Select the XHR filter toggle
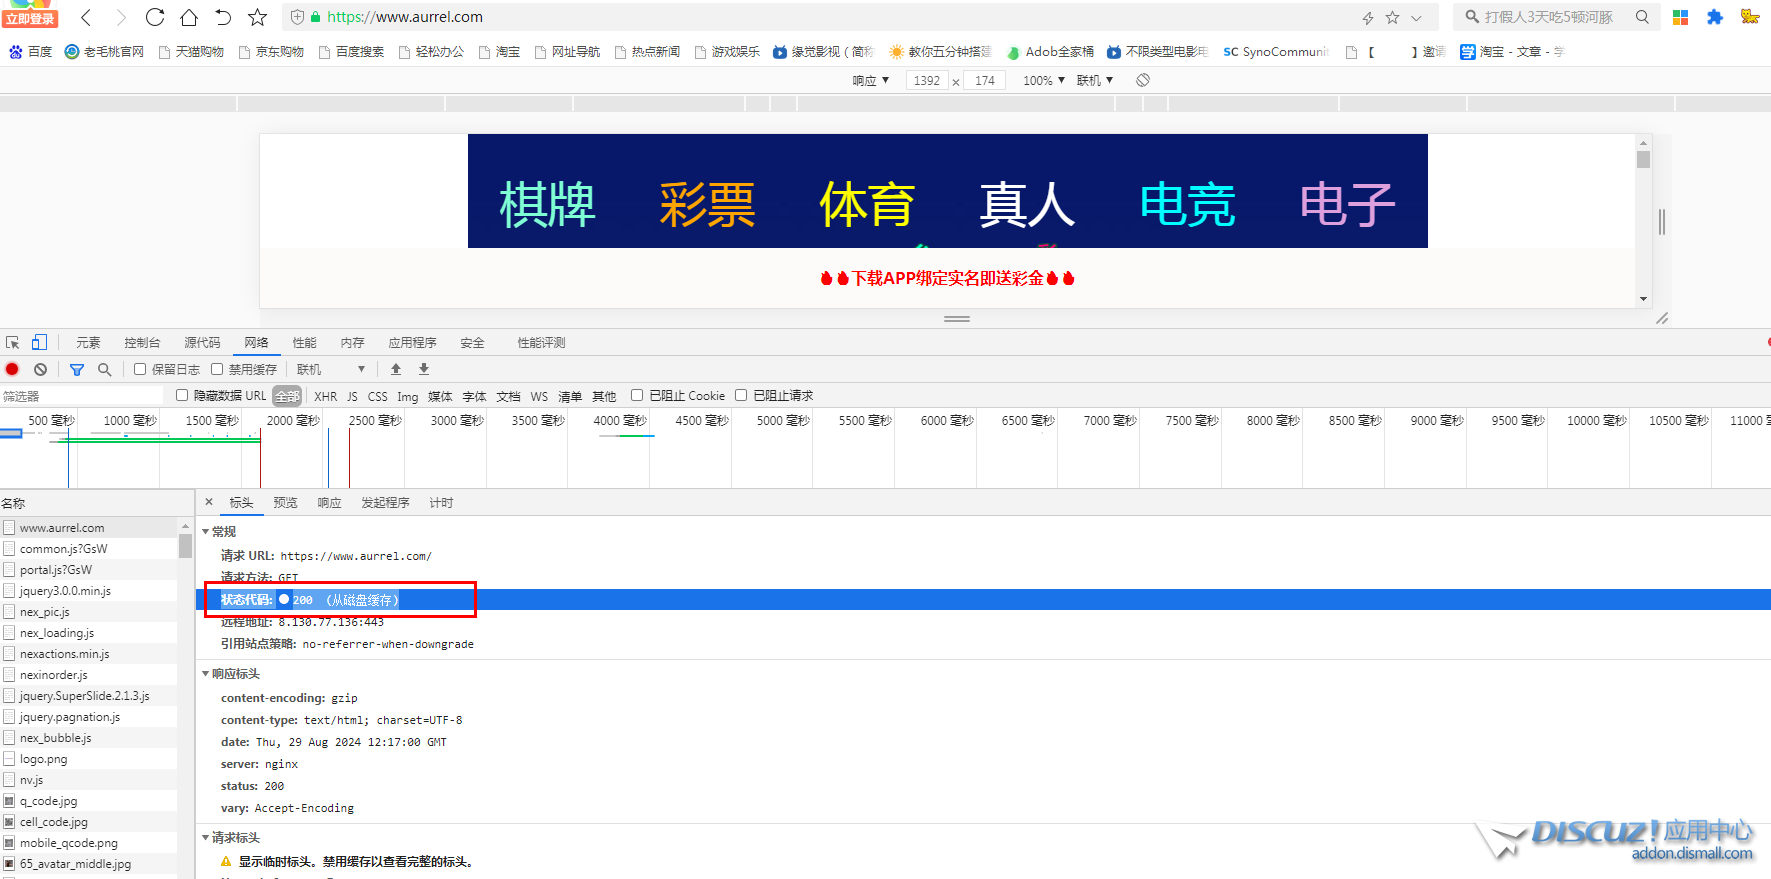1771x879 pixels. pos(326,396)
